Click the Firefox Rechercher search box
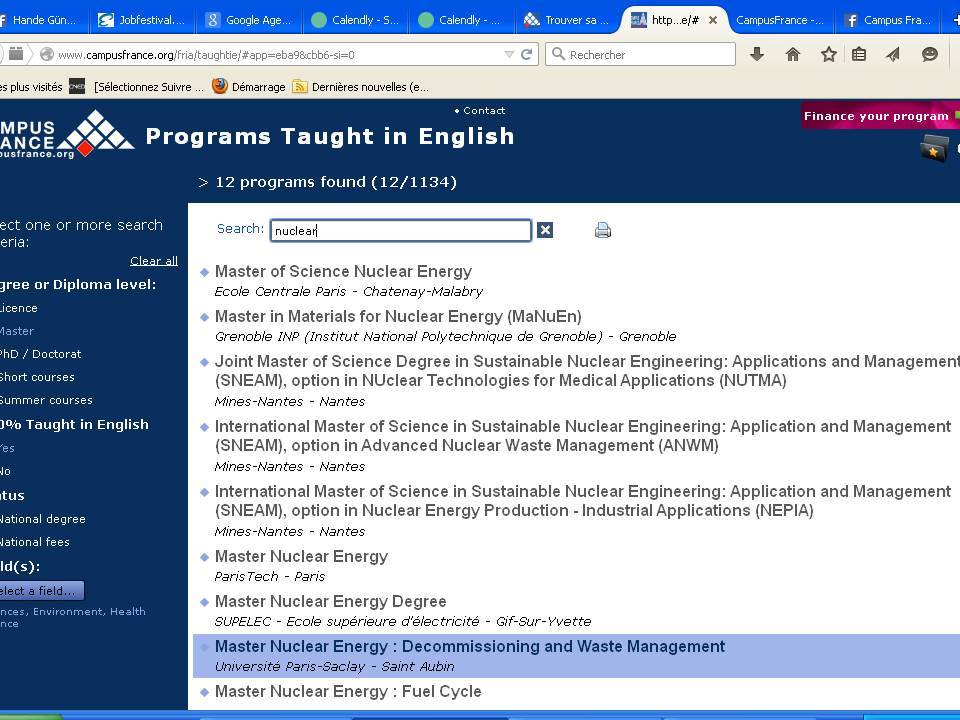Viewport: 960px width, 720px height. (640, 54)
